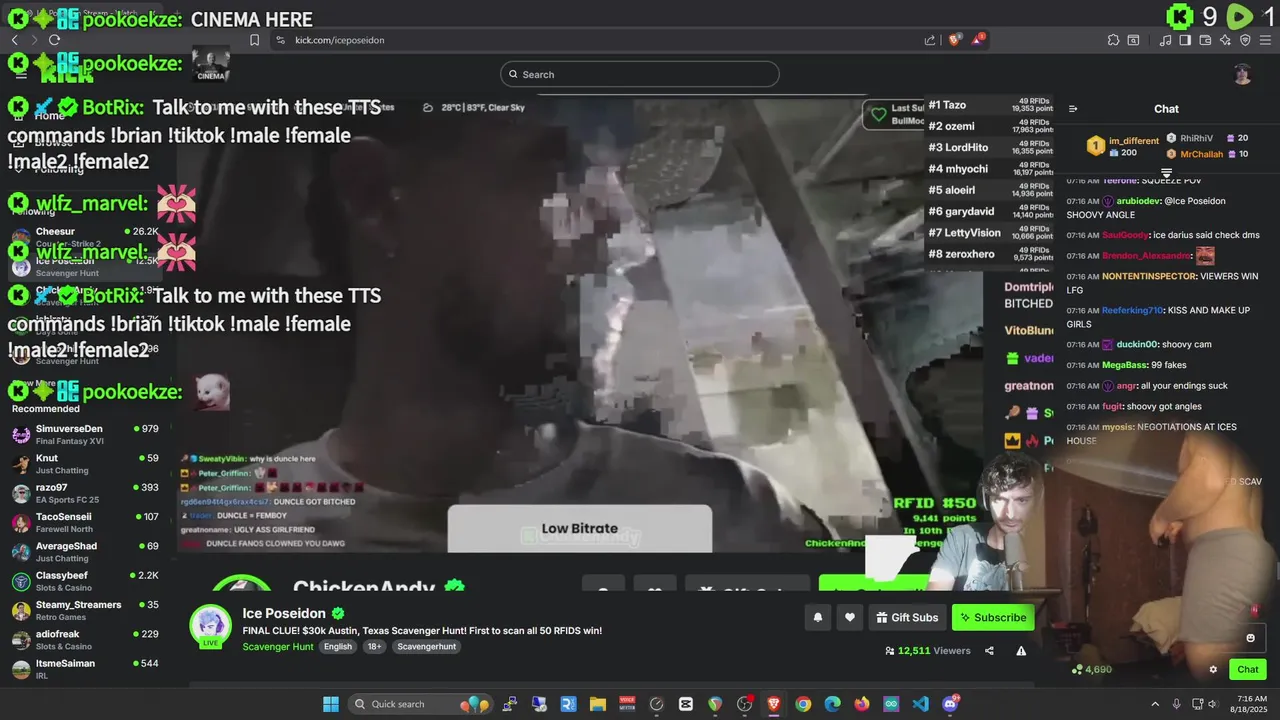Open AverageShad recommended channel

[85, 552]
